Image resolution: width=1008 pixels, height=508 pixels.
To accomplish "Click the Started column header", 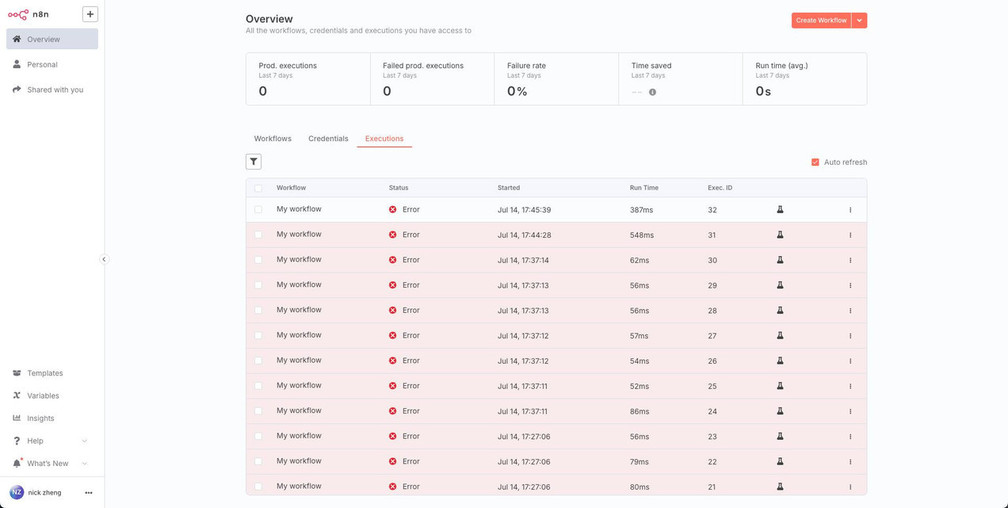I will pyautogui.click(x=508, y=188).
